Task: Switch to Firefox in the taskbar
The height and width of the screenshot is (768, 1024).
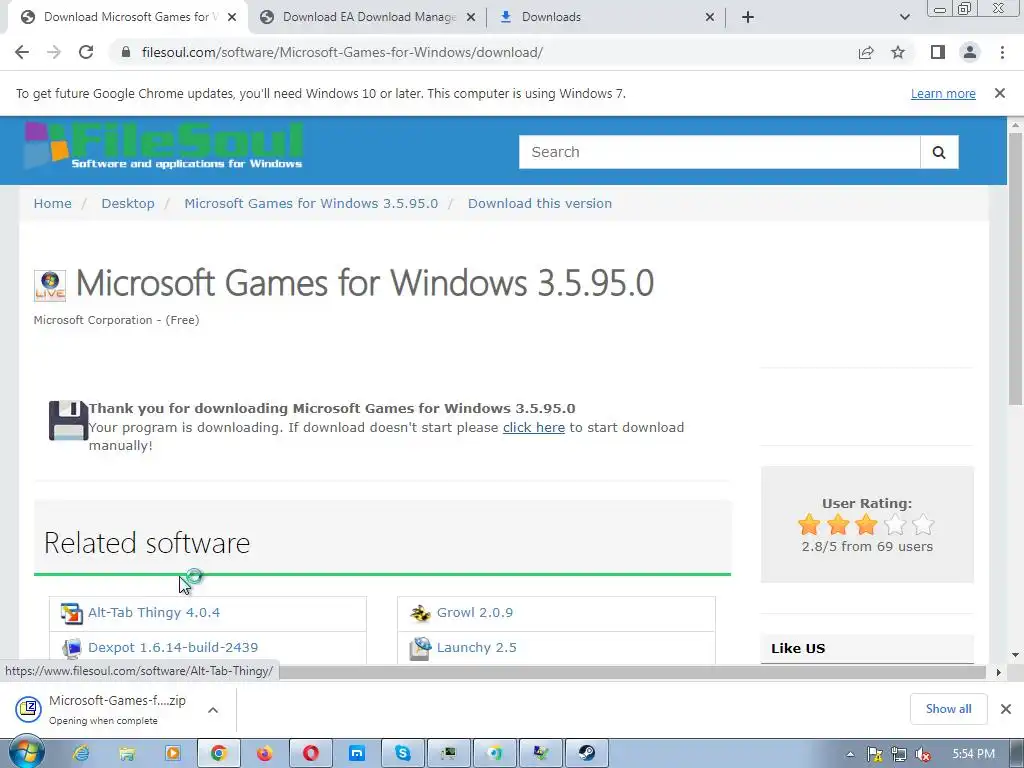Action: coord(264,754)
